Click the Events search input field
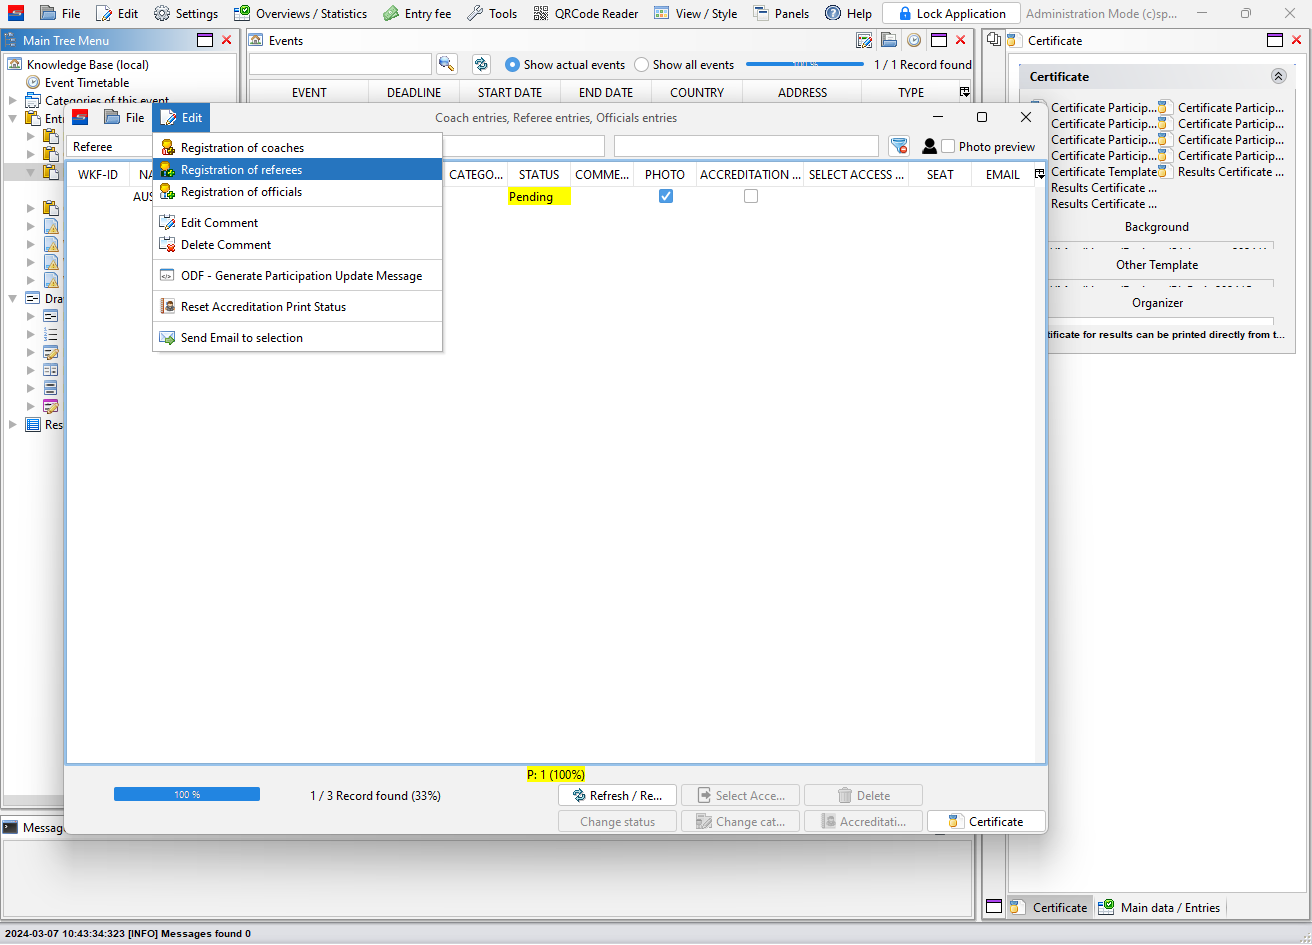Image resolution: width=1312 pixels, height=945 pixels. (340, 64)
